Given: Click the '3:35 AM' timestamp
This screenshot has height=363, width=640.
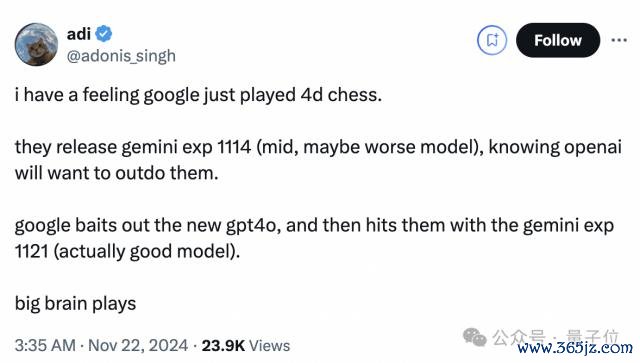Looking at the screenshot, I should (45, 345).
